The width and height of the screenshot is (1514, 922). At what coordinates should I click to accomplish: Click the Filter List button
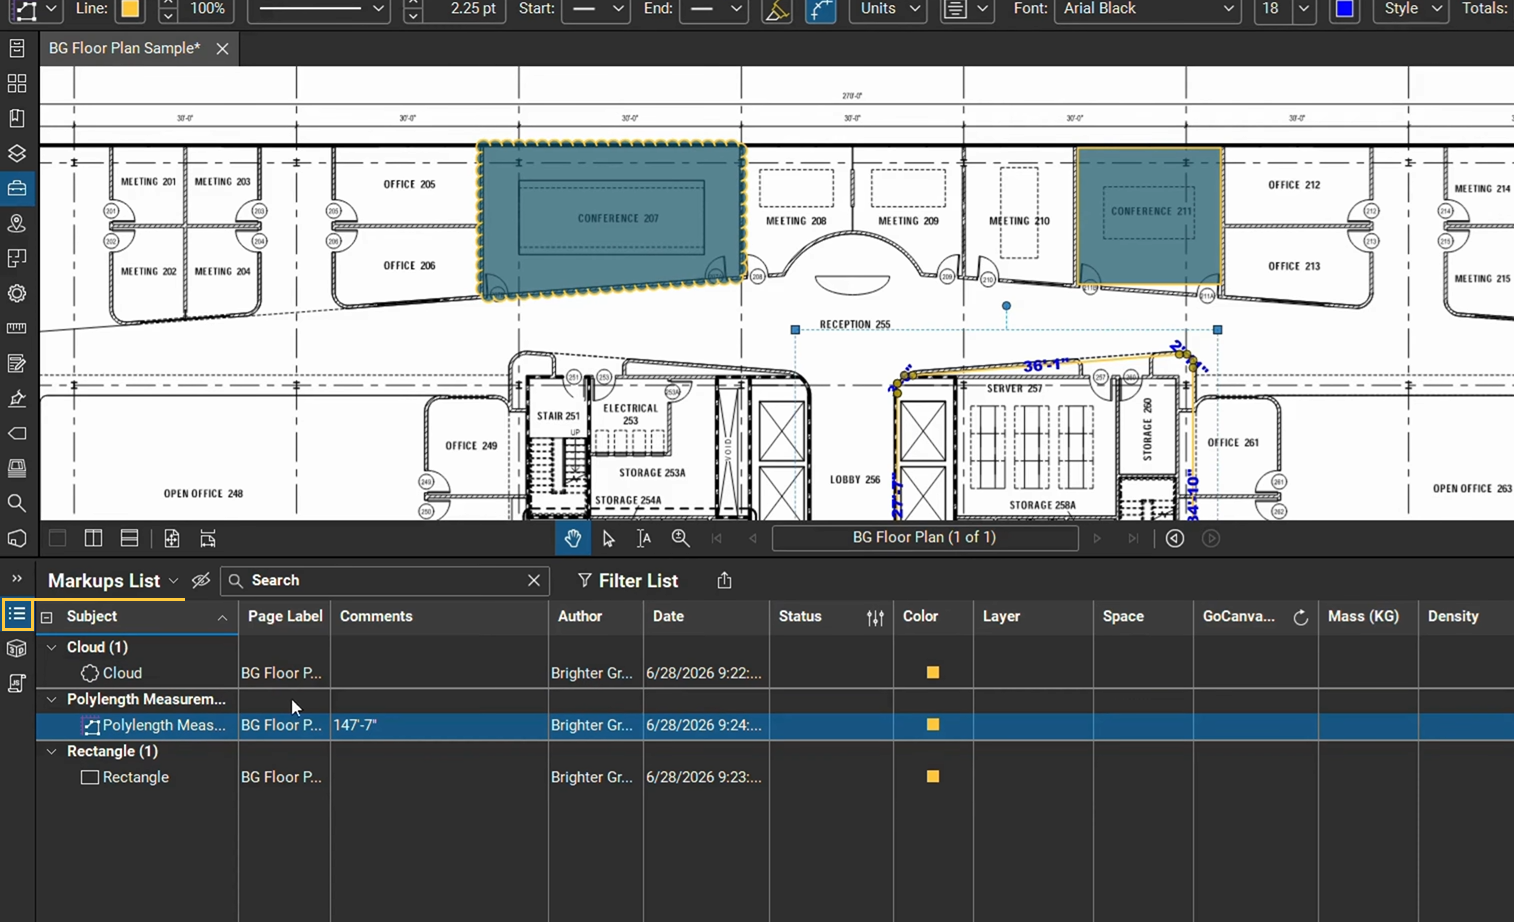pyautogui.click(x=627, y=581)
